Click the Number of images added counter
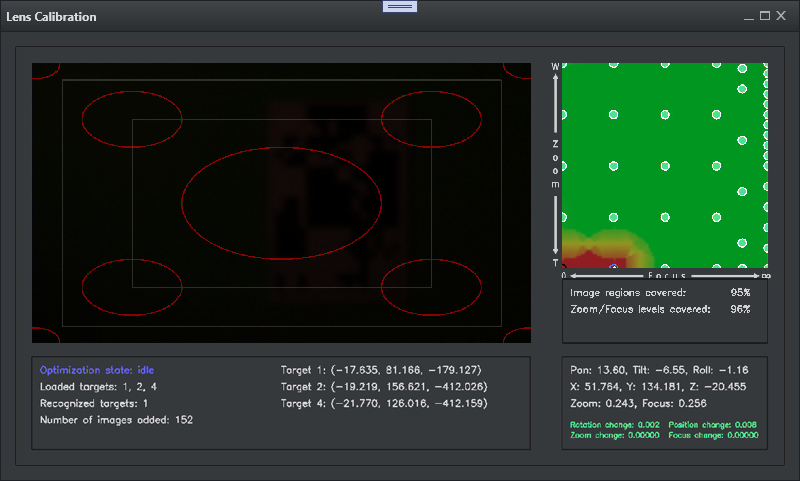Viewport: 800px width, 481px height. click(x=116, y=420)
